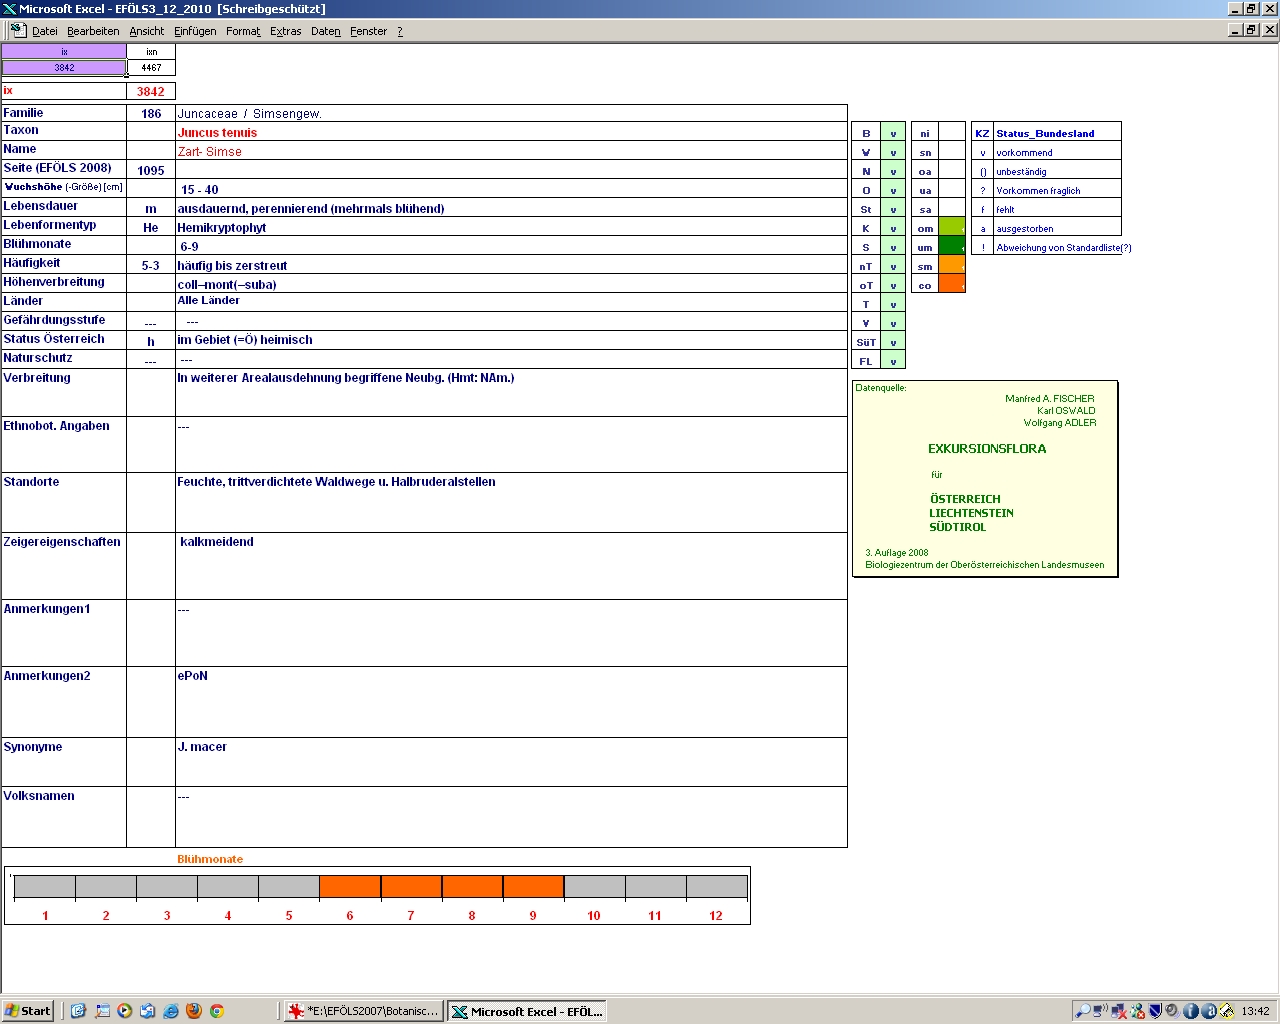Click the messenger tray icon
The height and width of the screenshot is (1024, 1280).
pyautogui.click(x=1137, y=1011)
